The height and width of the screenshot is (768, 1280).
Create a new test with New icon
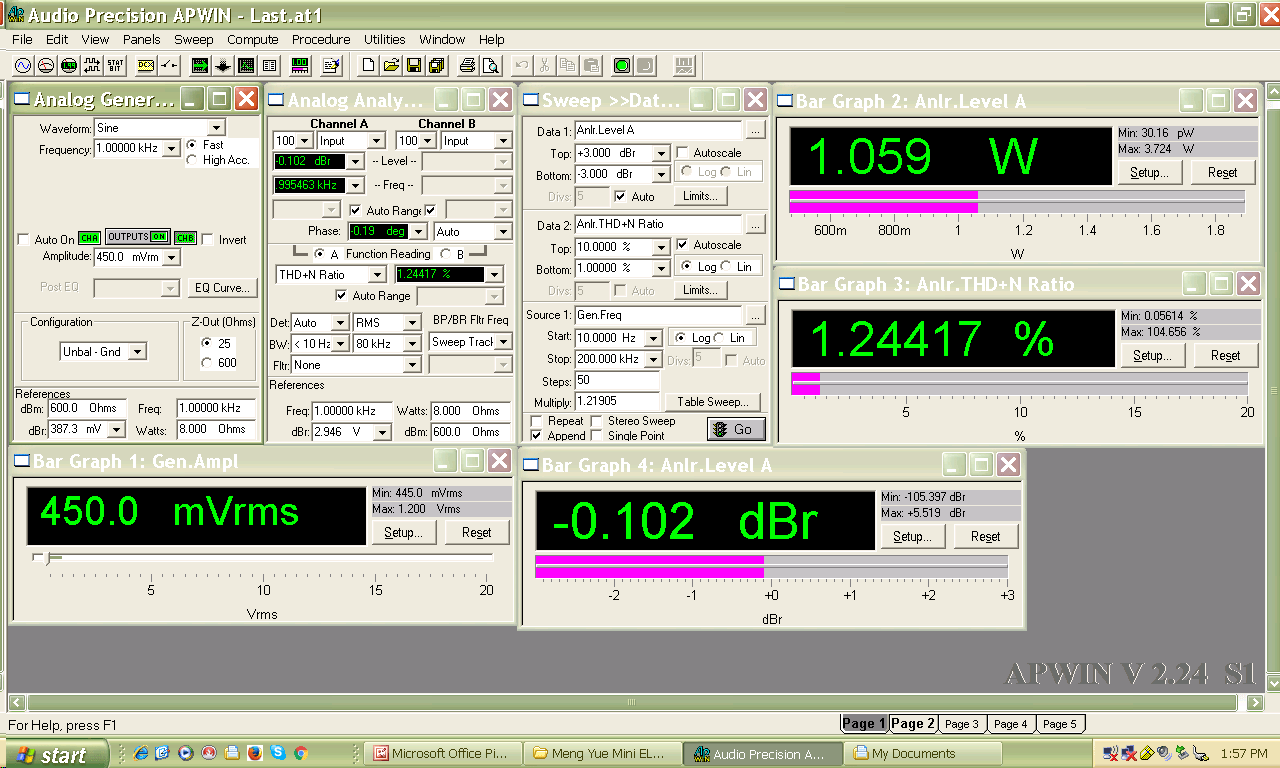[x=368, y=65]
